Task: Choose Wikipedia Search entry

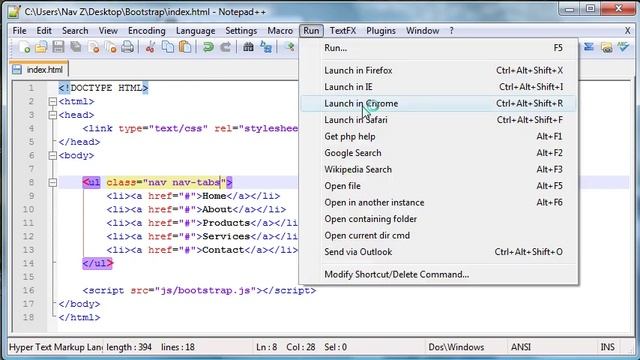Action: (439, 169)
